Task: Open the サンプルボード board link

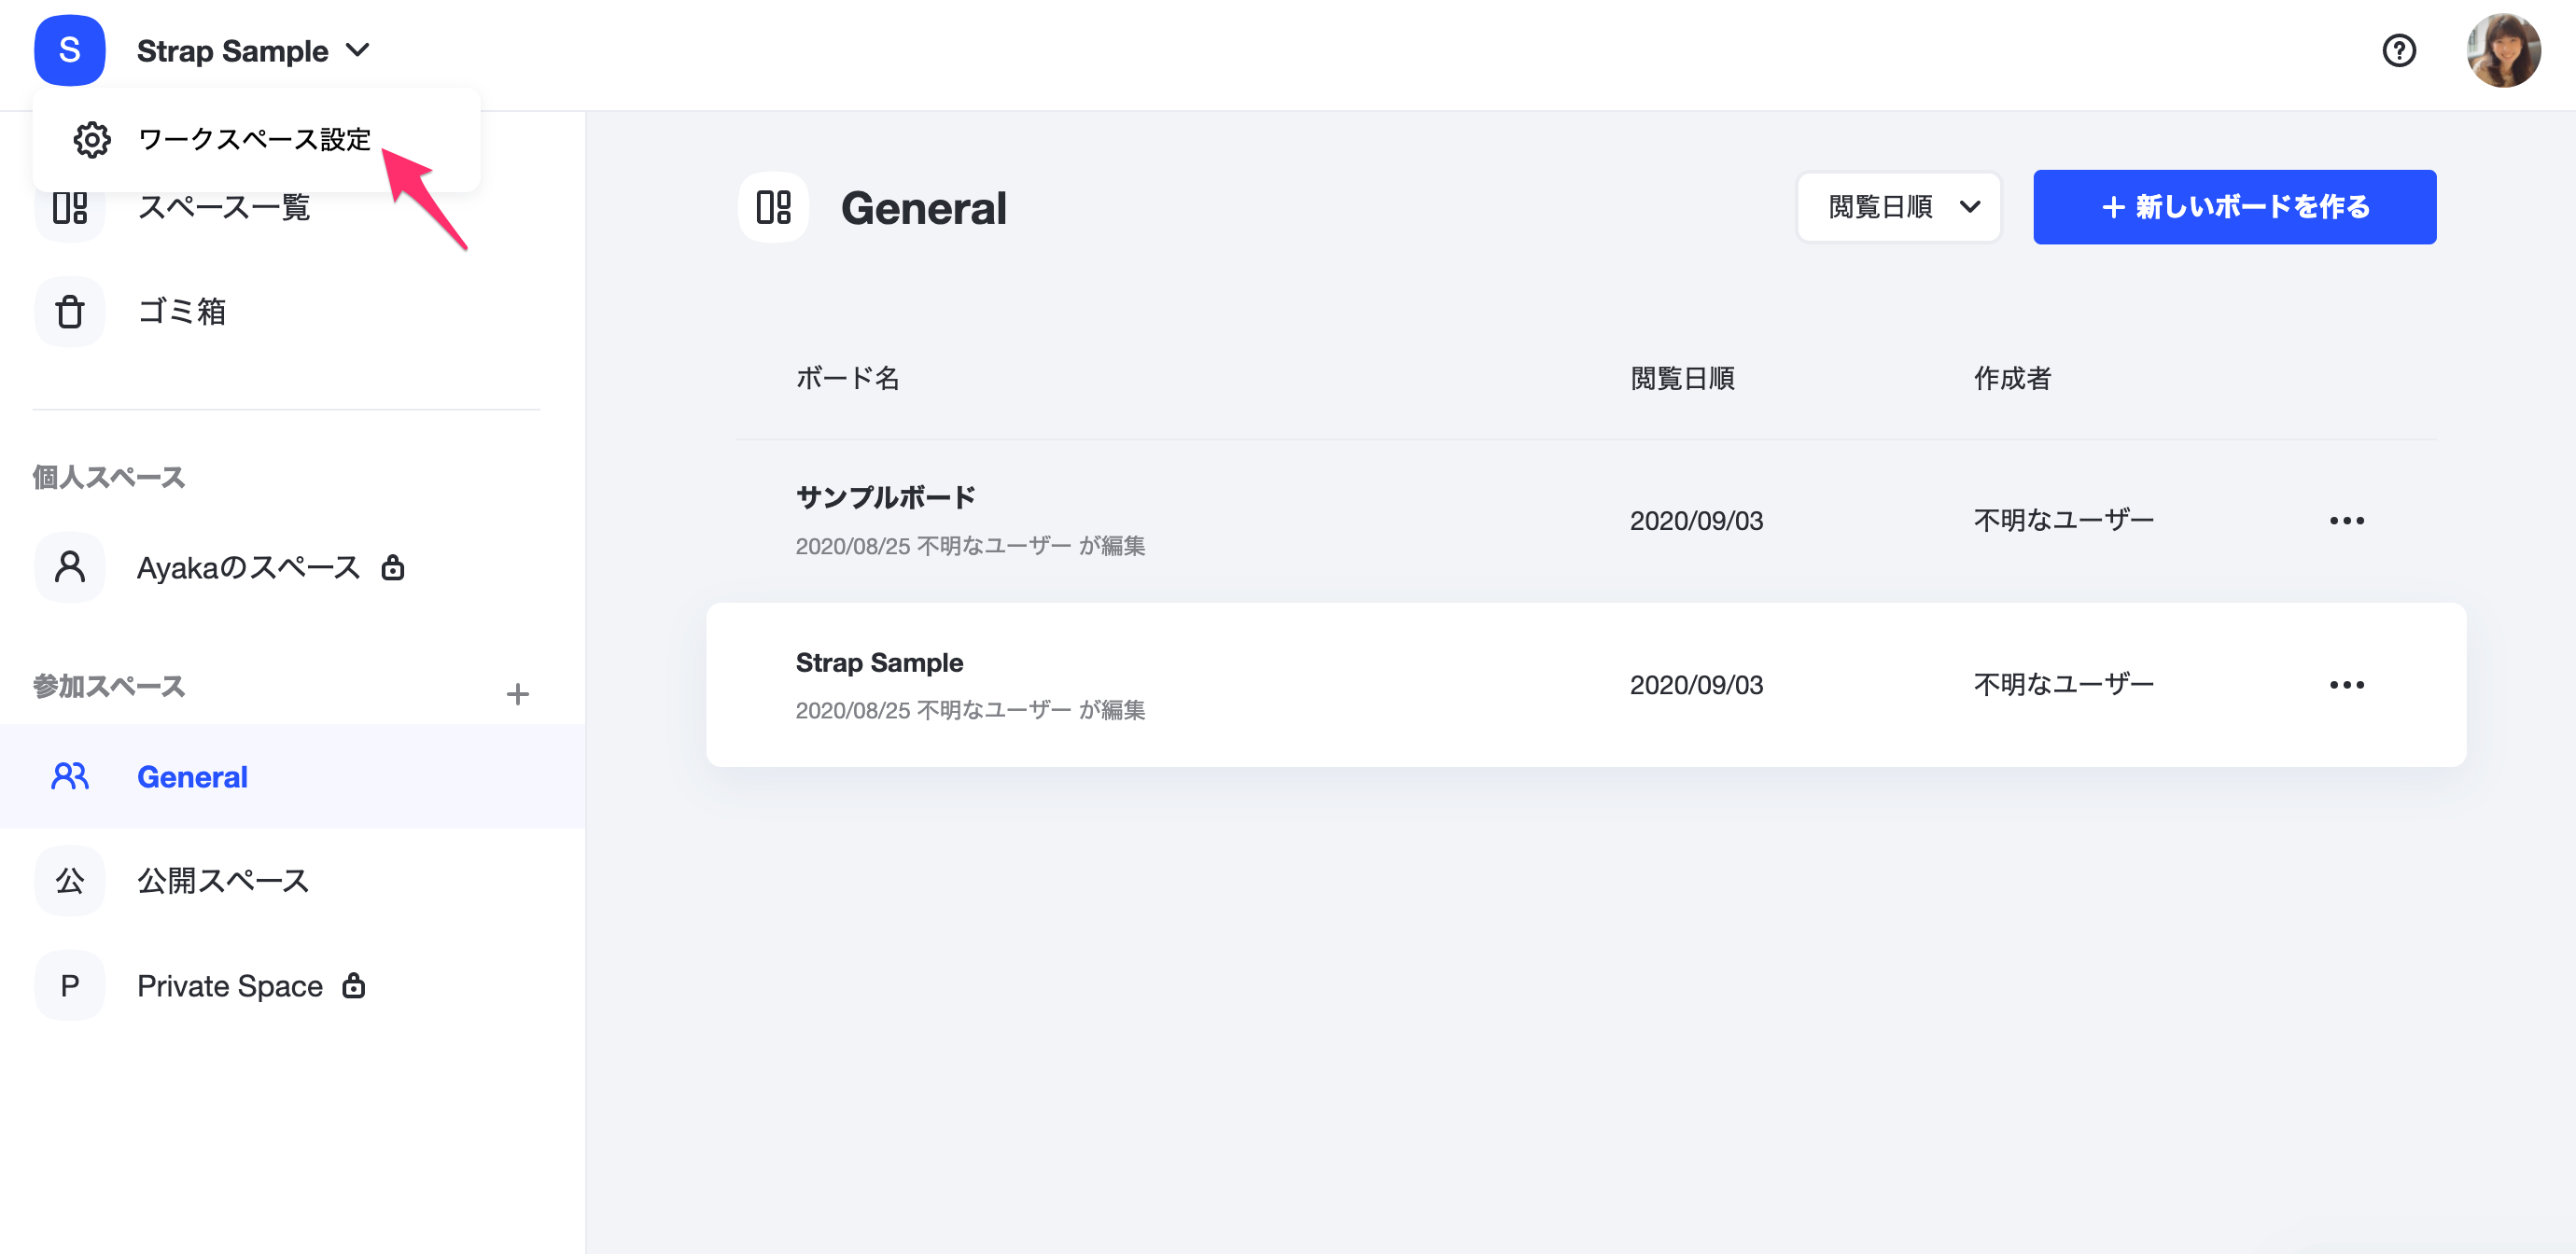Action: (885, 497)
